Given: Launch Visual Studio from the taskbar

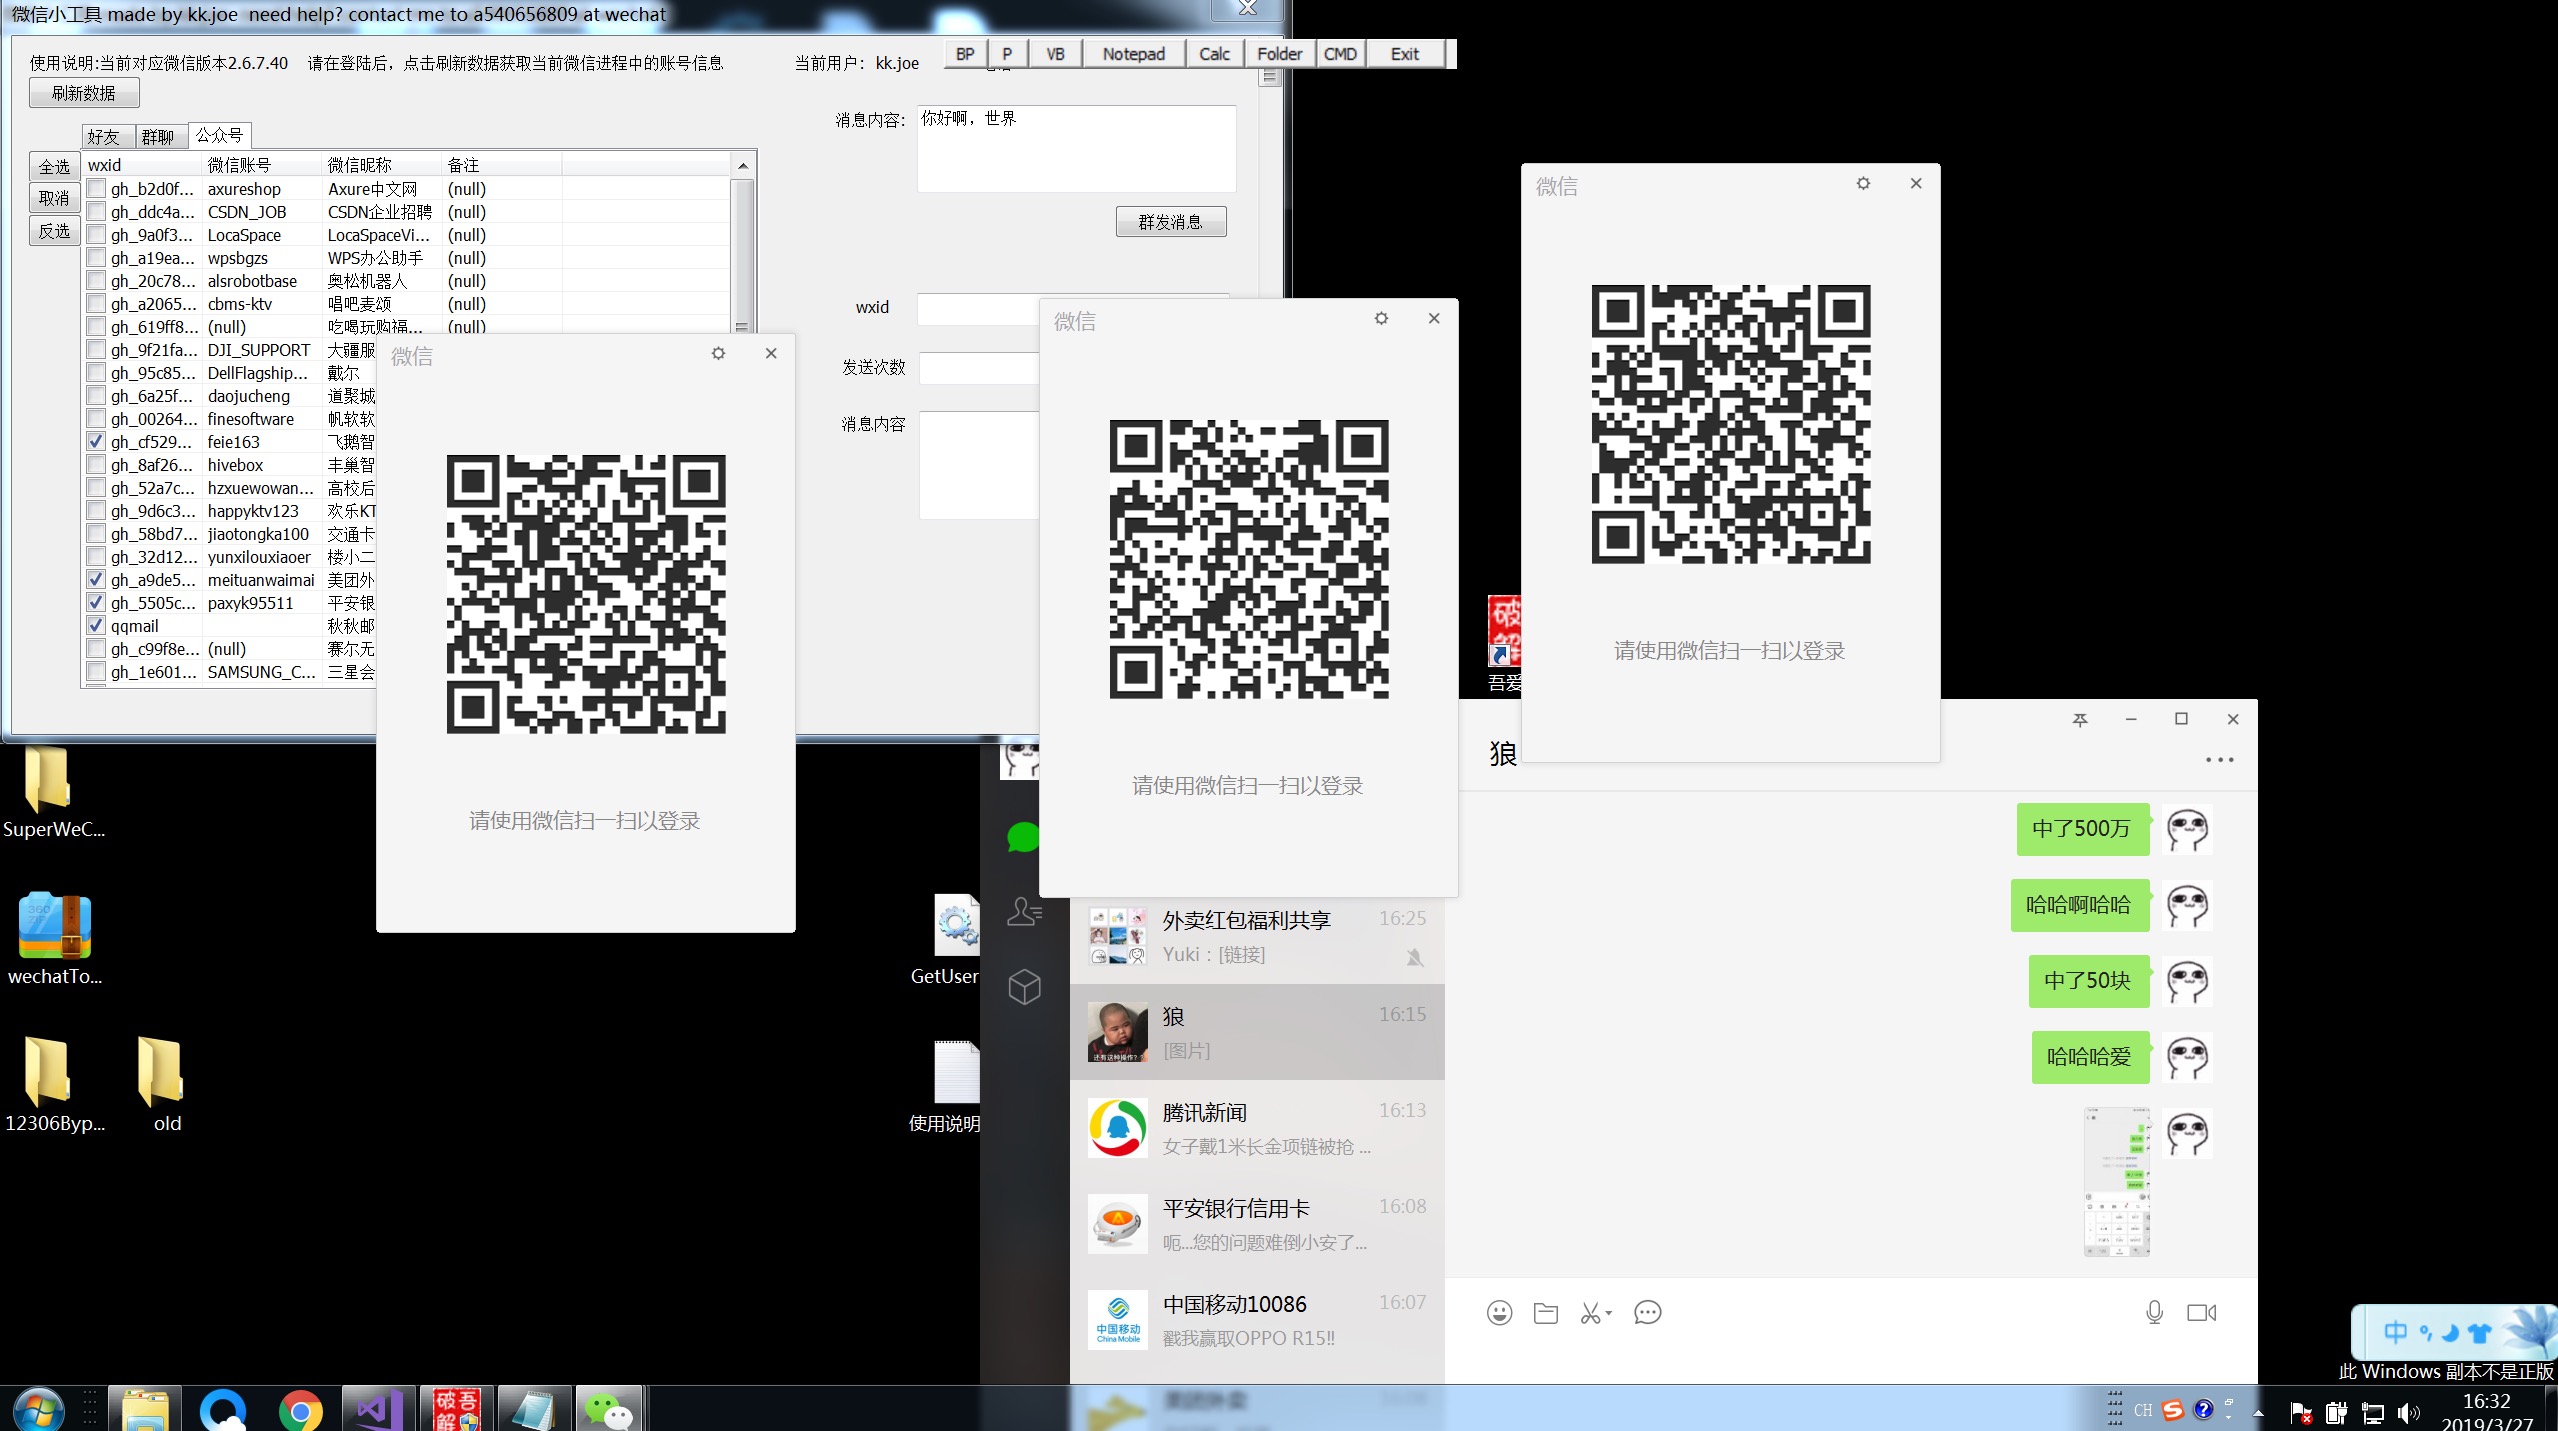Looking at the screenshot, I should [x=379, y=1410].
